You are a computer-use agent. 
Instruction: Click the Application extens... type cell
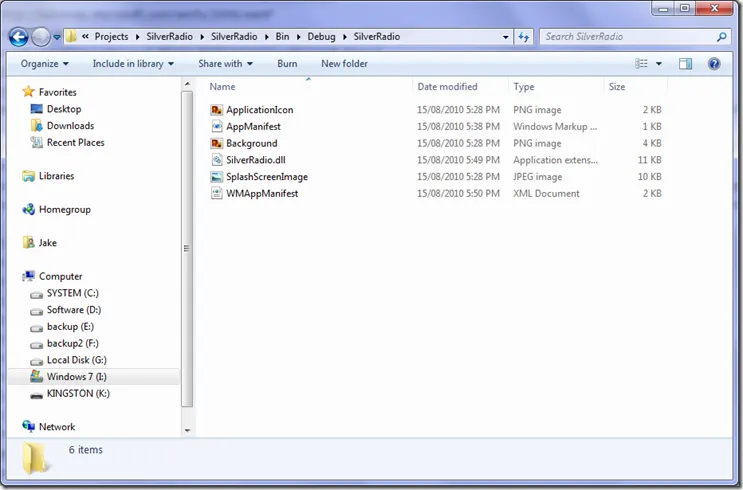(555, 160)
